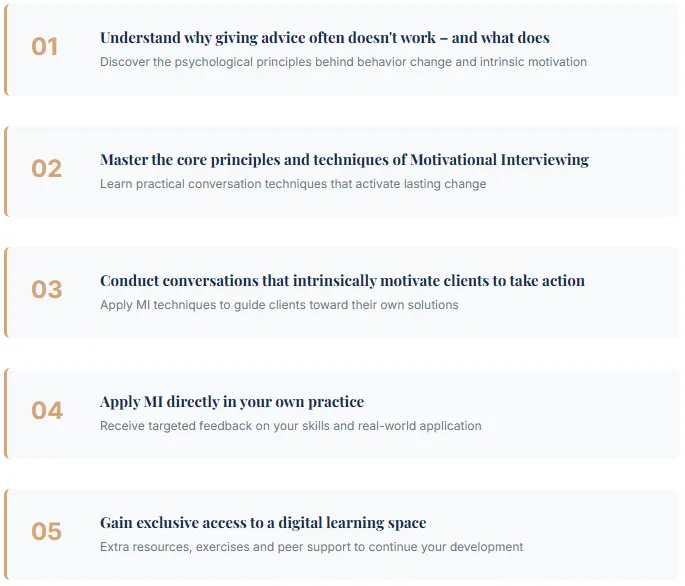This screenshot has width=685, height=586.
Task: Click the number 05 label
Action: pyautogui.click(x=46, y=532)
